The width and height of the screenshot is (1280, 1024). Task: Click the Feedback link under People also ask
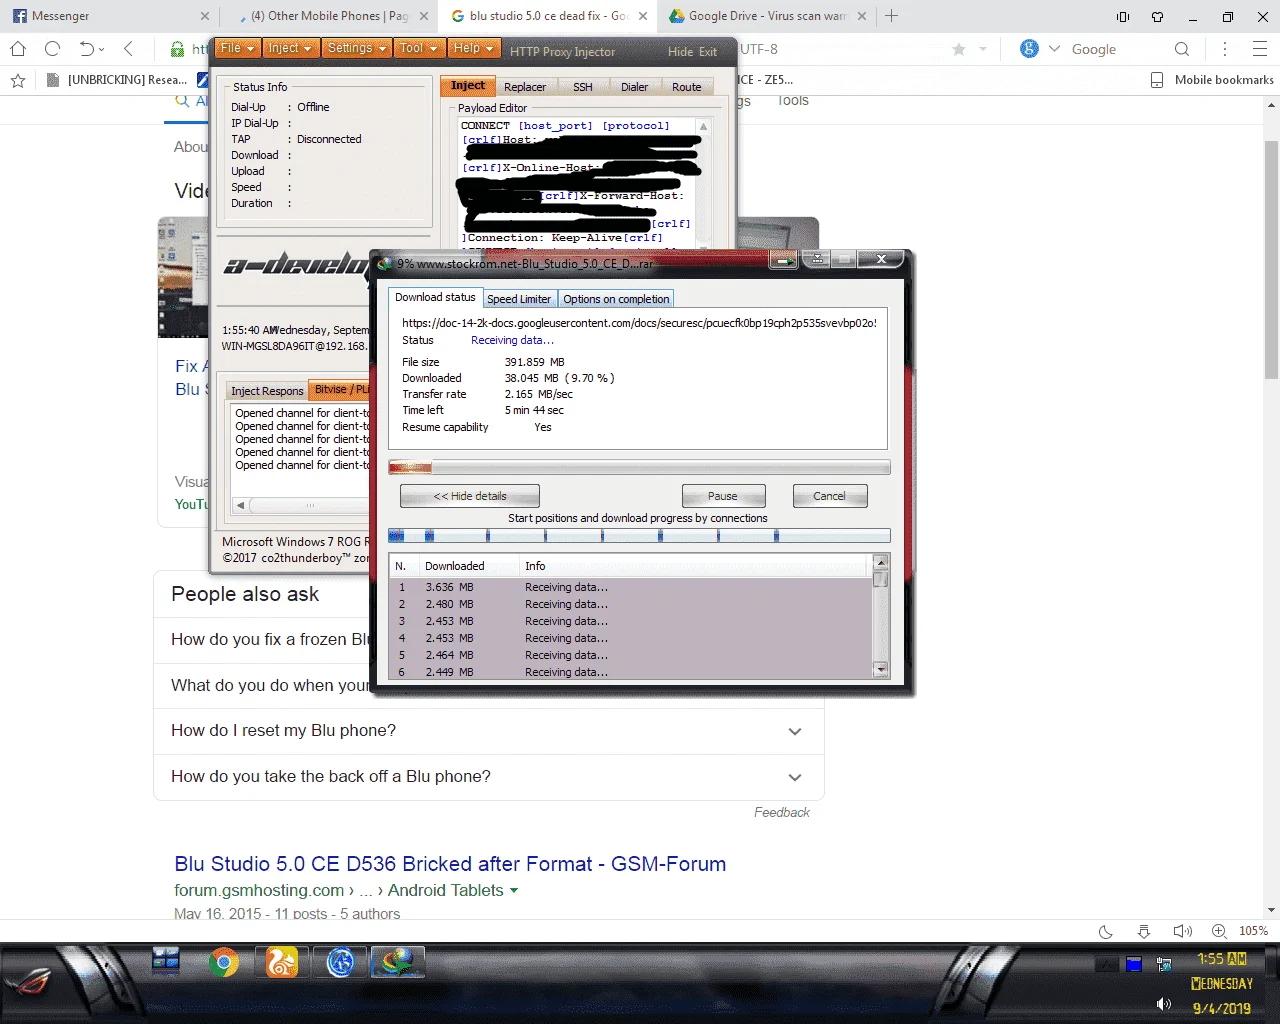(782, 812)
